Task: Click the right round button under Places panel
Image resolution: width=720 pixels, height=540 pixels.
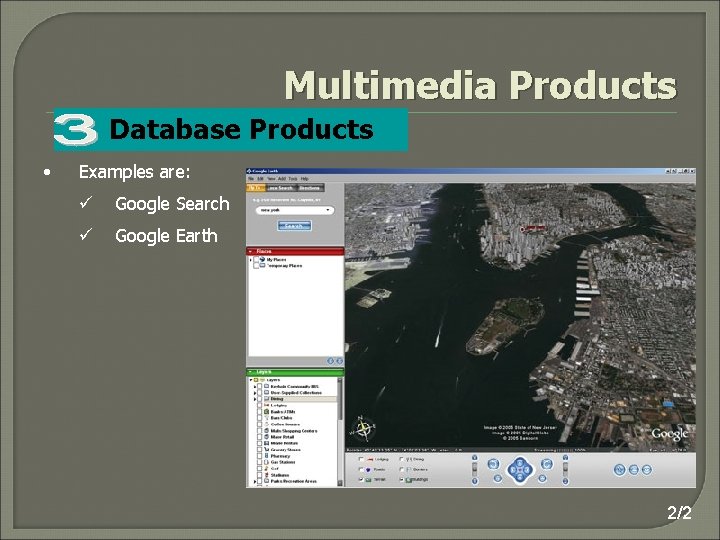Action: click(339, 361)
